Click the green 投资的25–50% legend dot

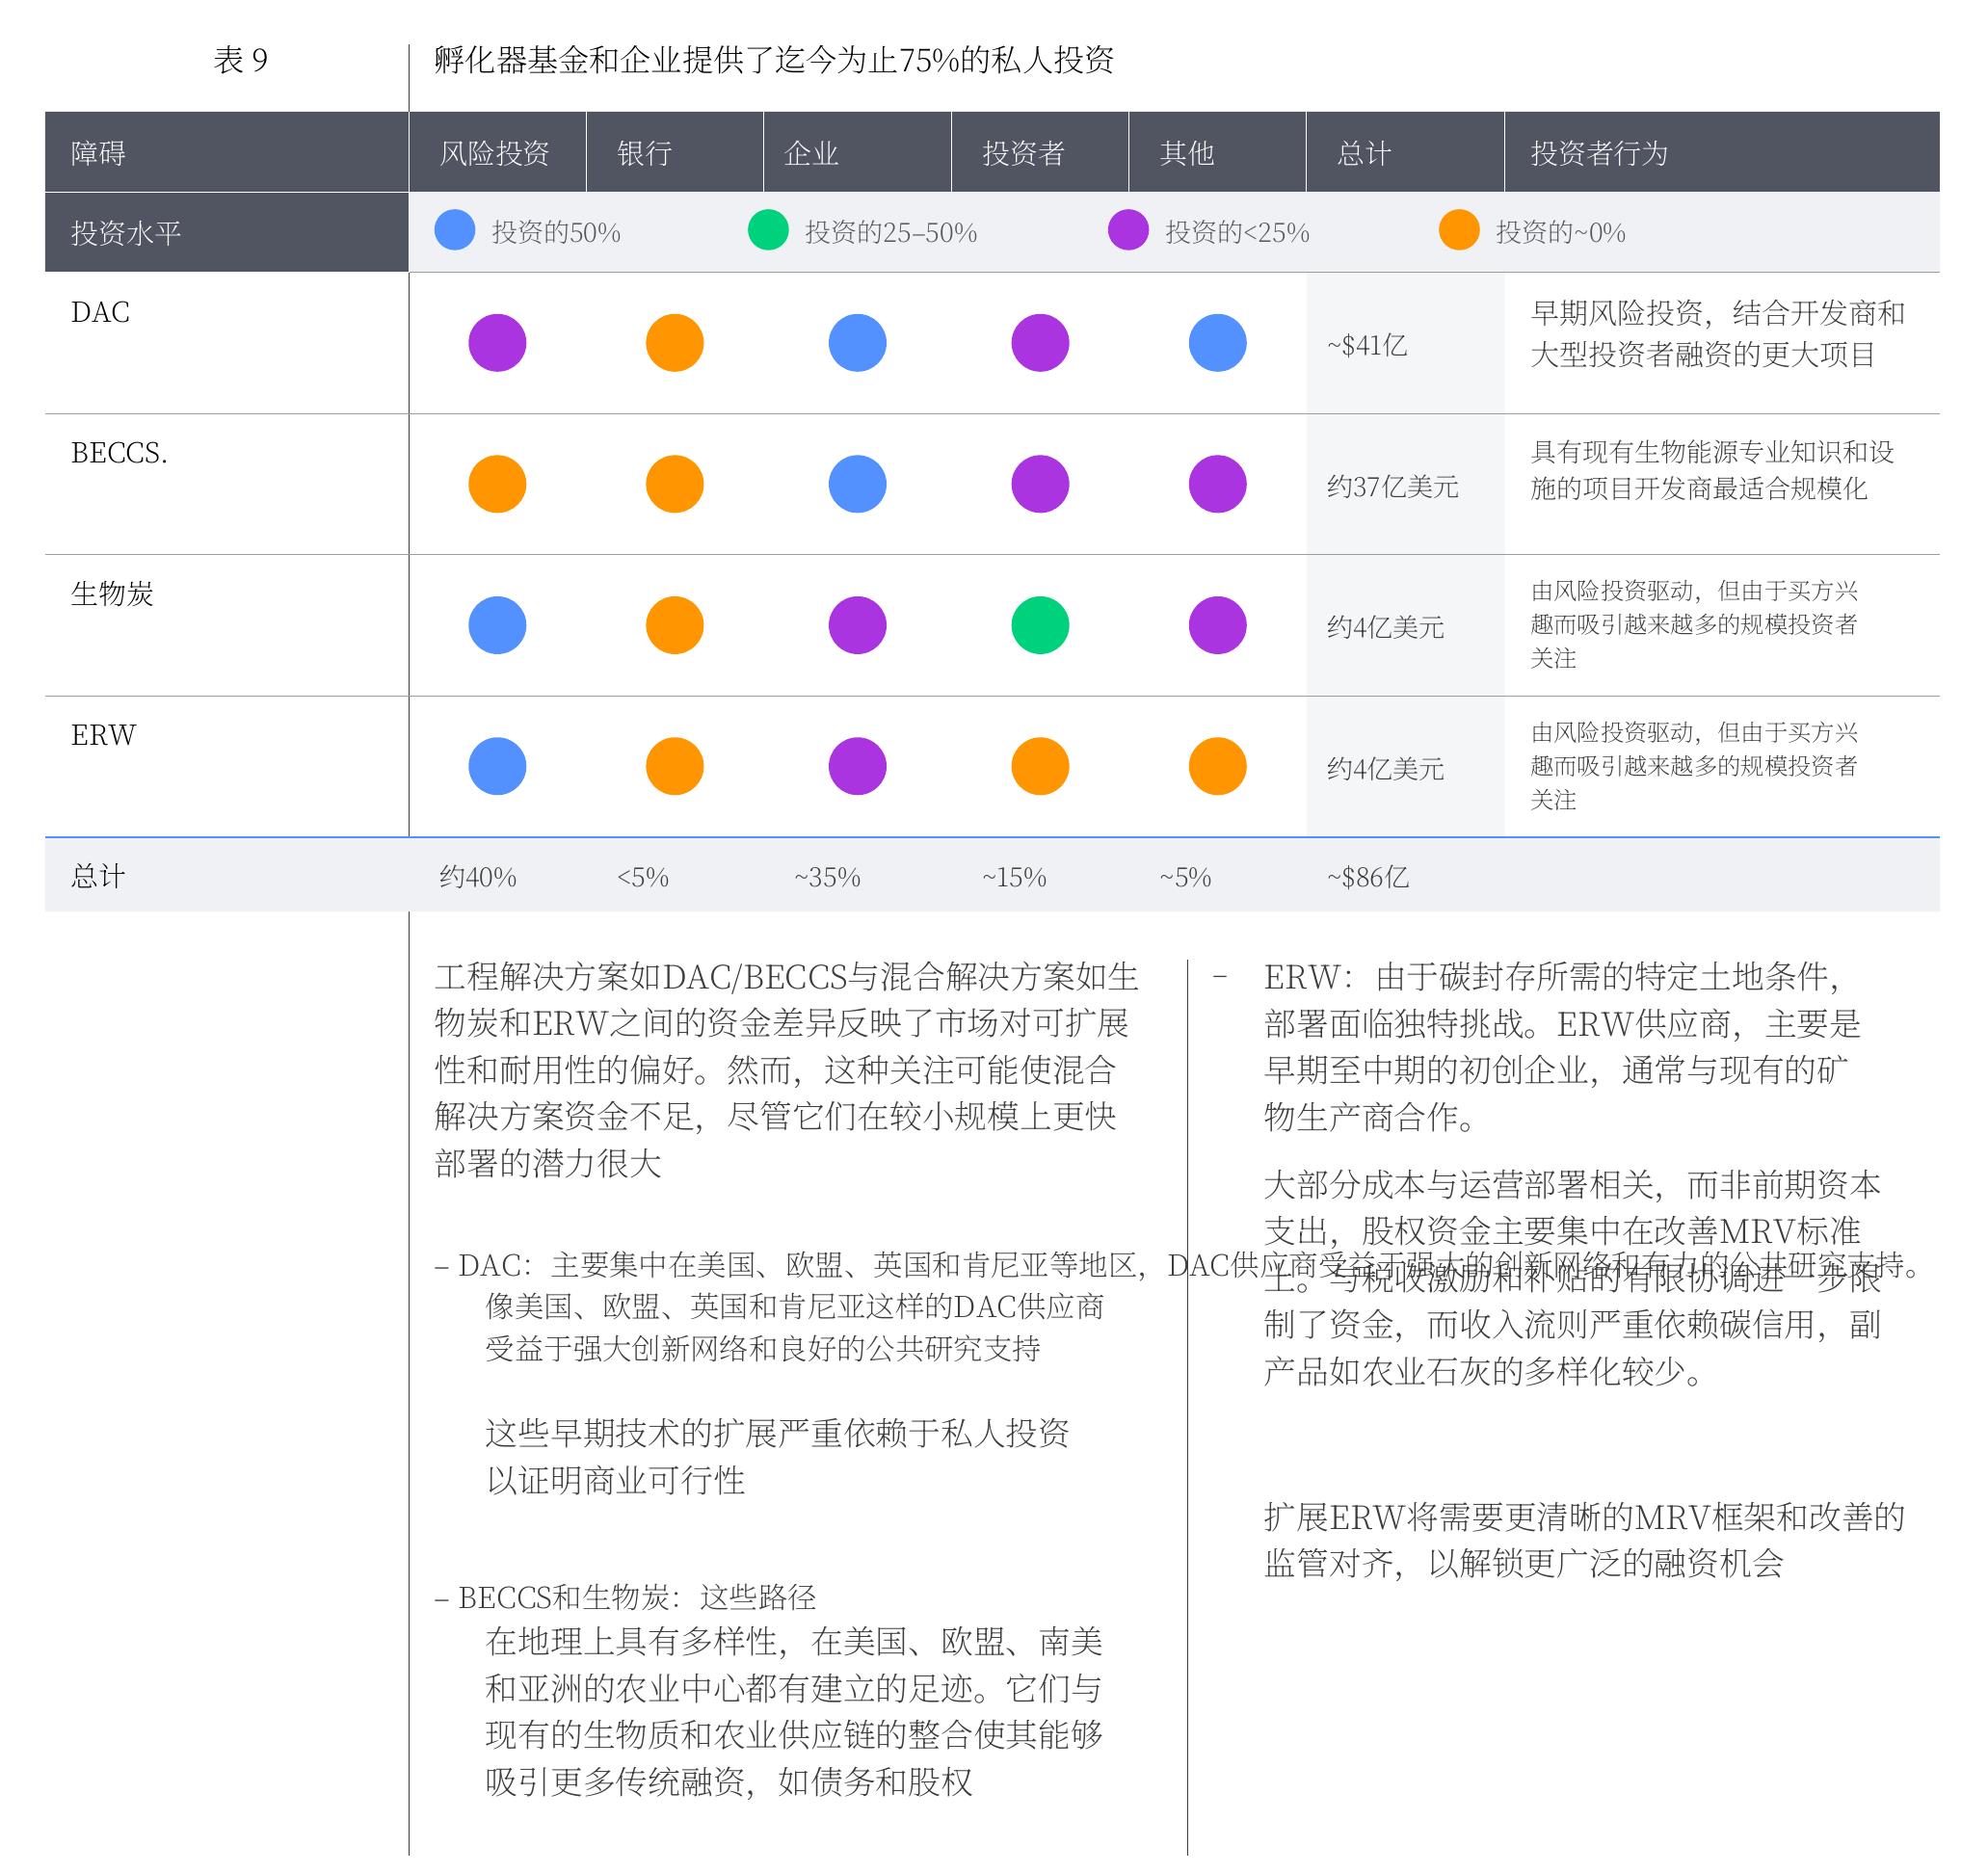768,231
